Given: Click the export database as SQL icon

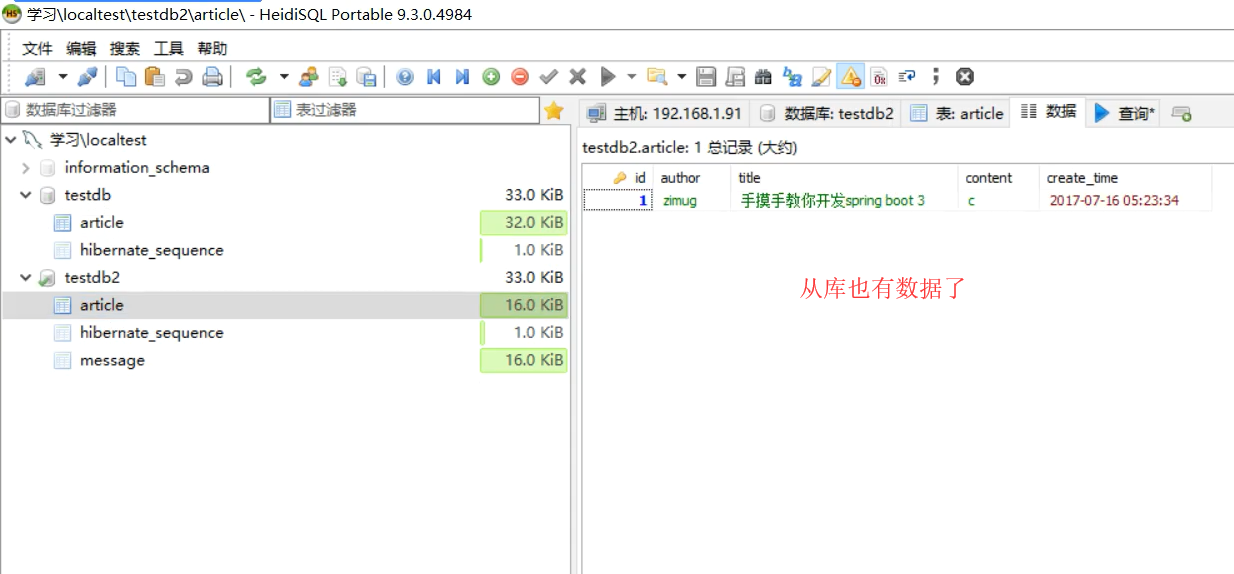Looking at the screenshot, I should pyautogui.click(x=366, y=77).
